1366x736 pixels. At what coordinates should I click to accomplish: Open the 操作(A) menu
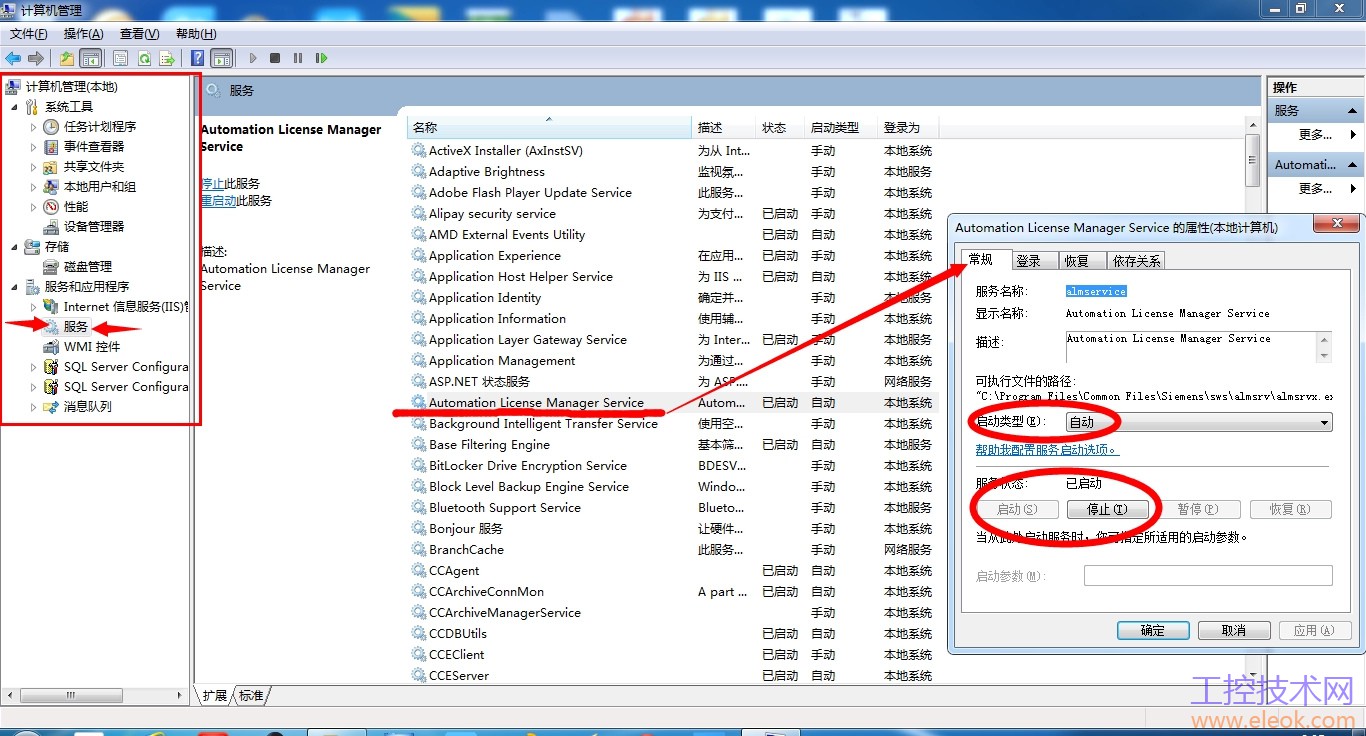point(83,34)
